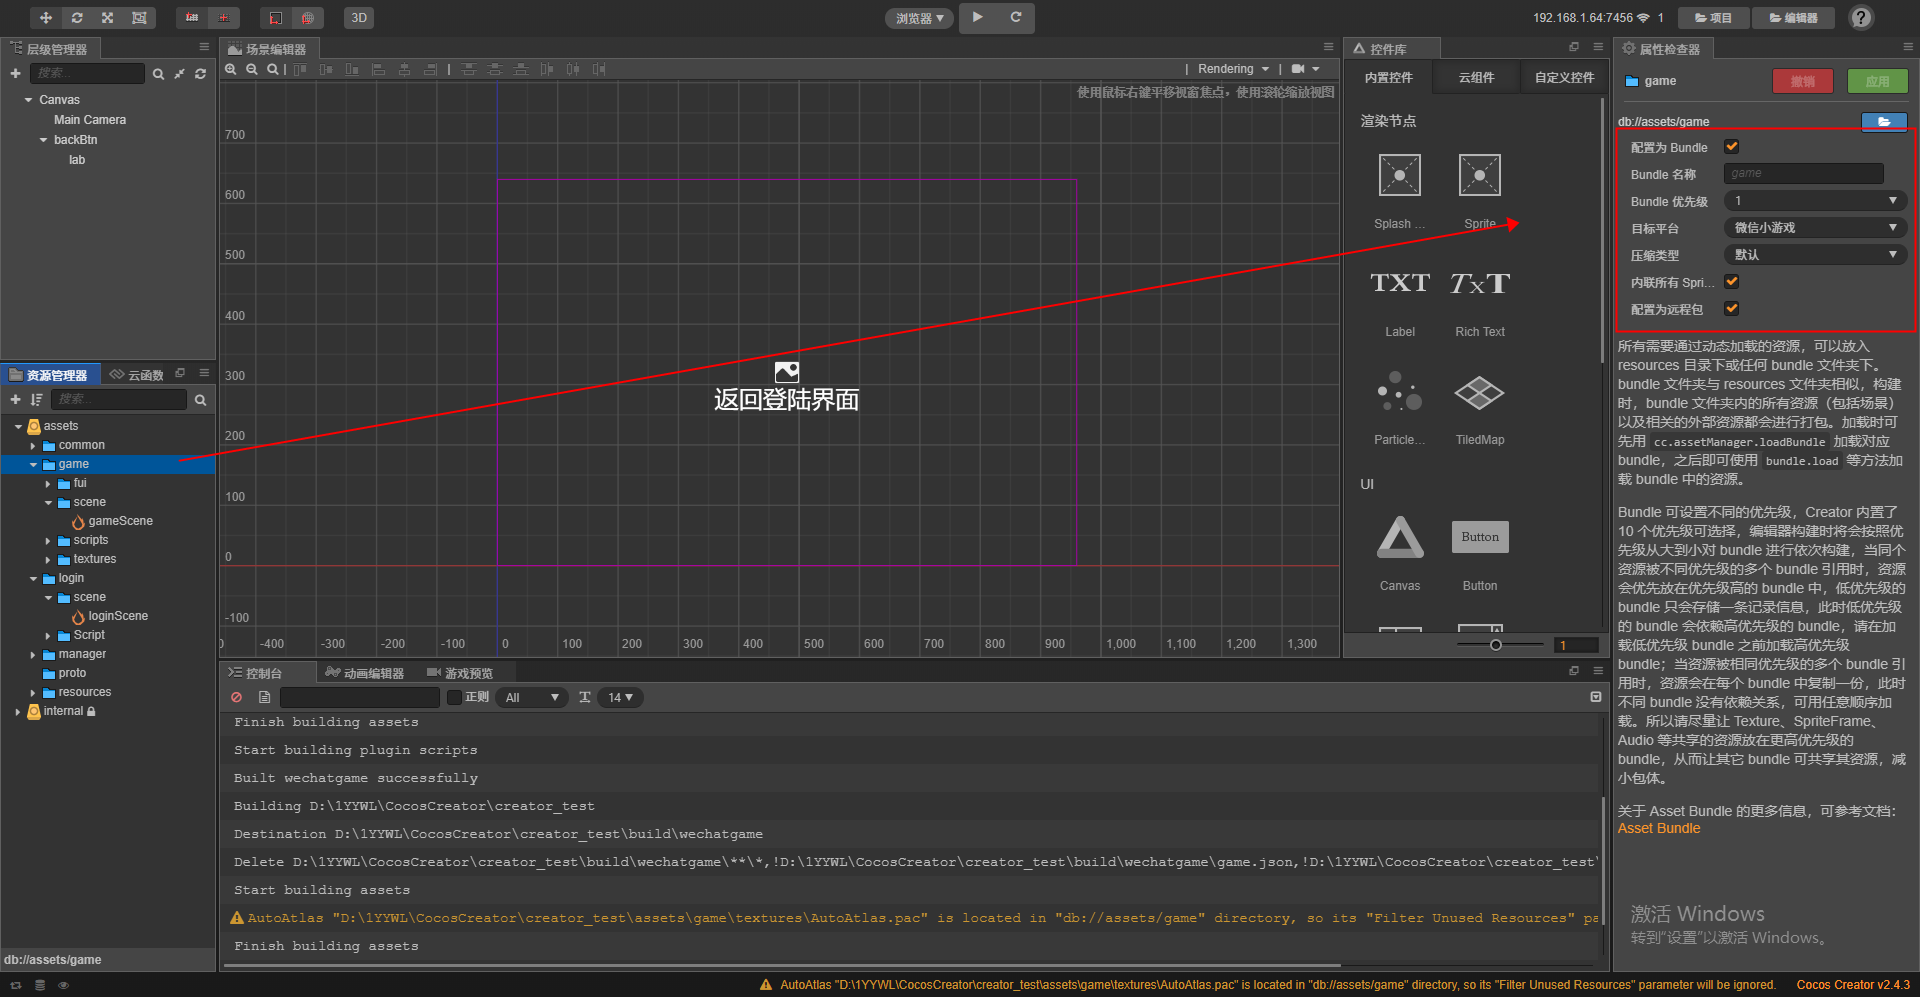Focus the Bundle 名称 input field
The width and height of the screenshot is (1920, 997).
(1804, 174)
